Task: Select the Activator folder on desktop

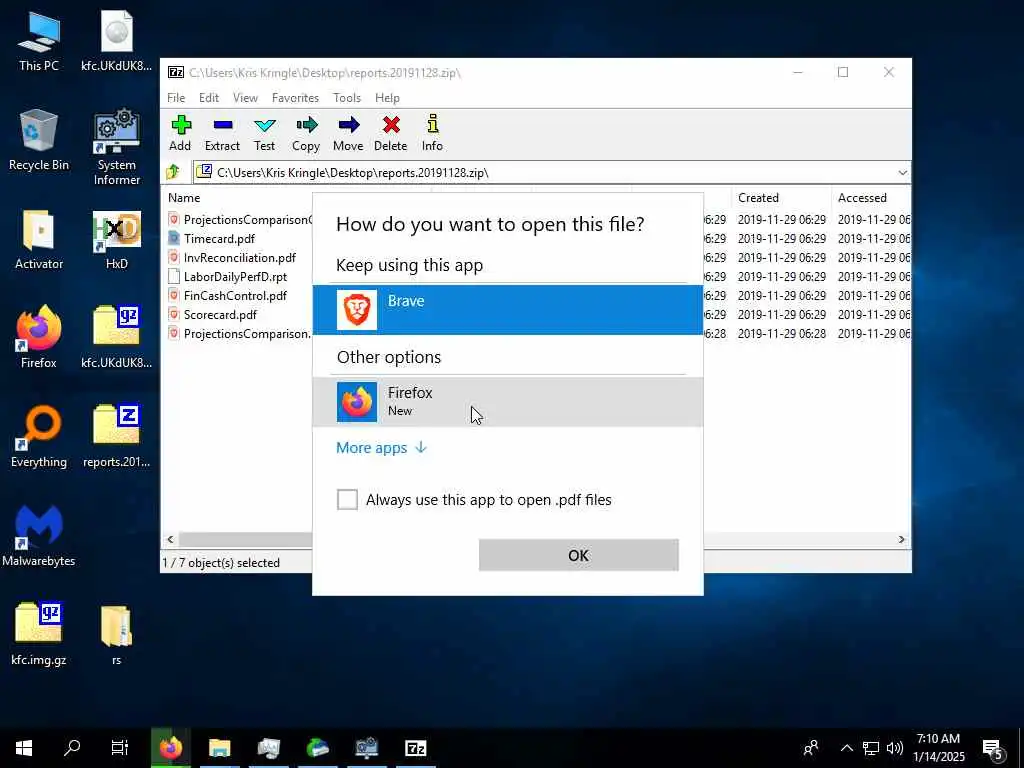Action: click(x=39, y=240)
